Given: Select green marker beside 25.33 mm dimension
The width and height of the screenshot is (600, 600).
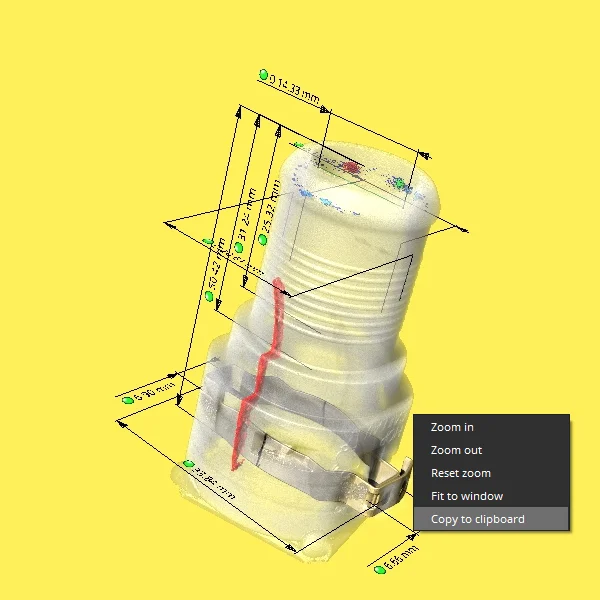Looking at the screenshot, I should [262, 240].
